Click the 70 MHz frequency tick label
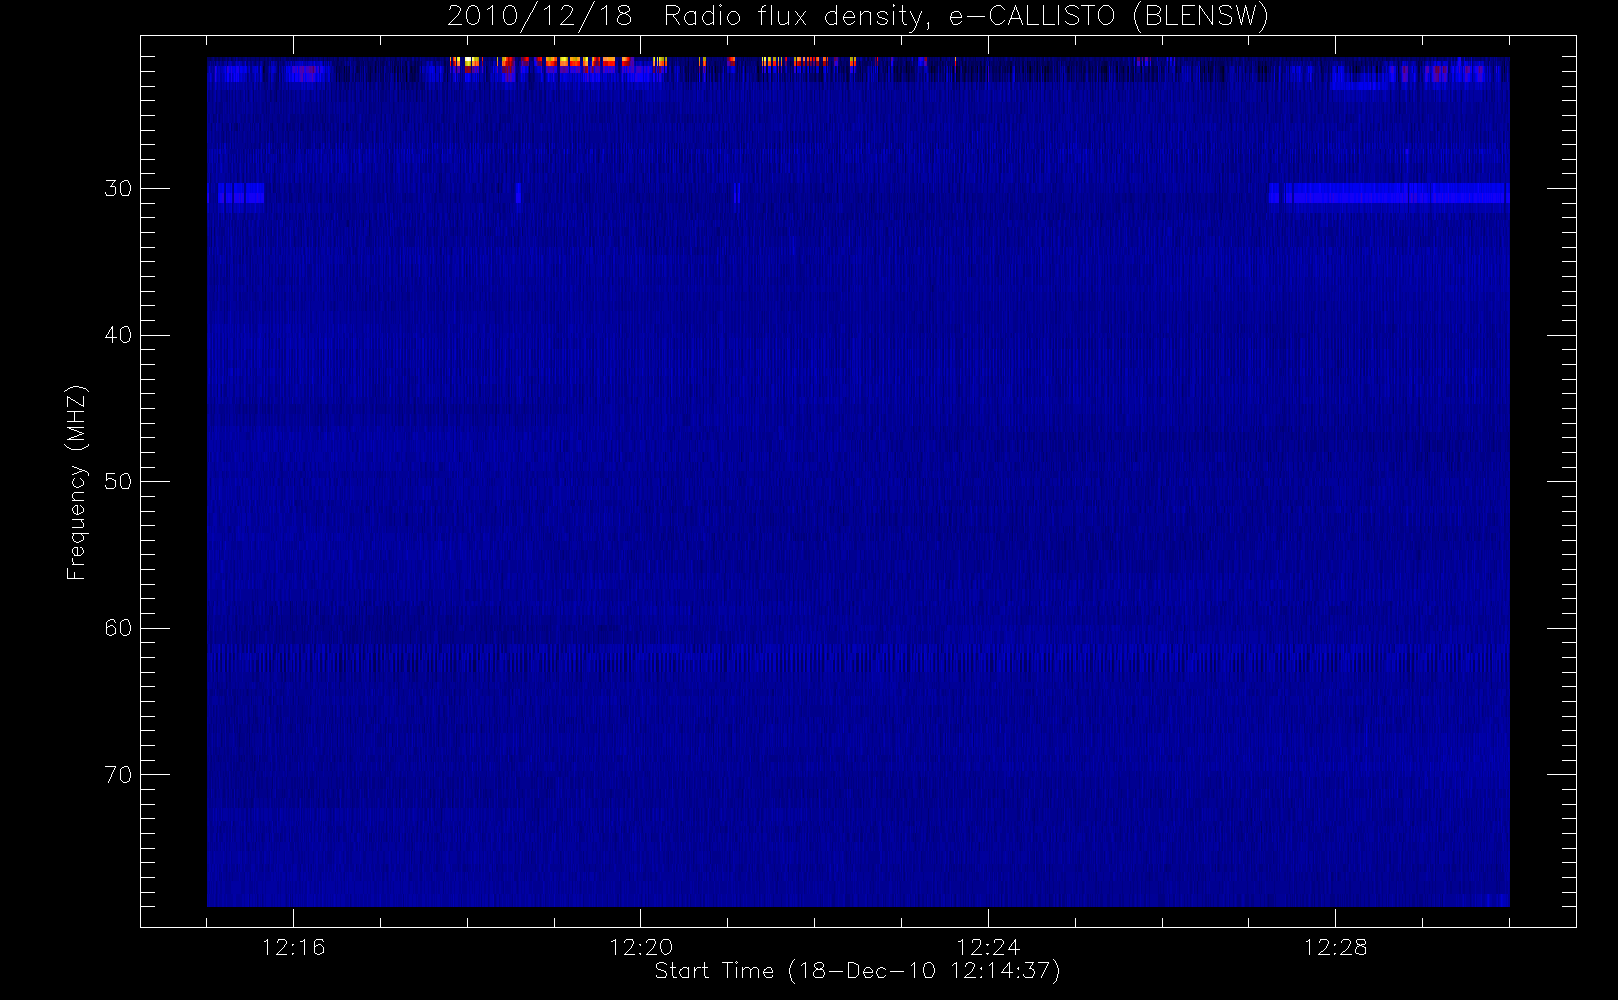 (118, 775)
